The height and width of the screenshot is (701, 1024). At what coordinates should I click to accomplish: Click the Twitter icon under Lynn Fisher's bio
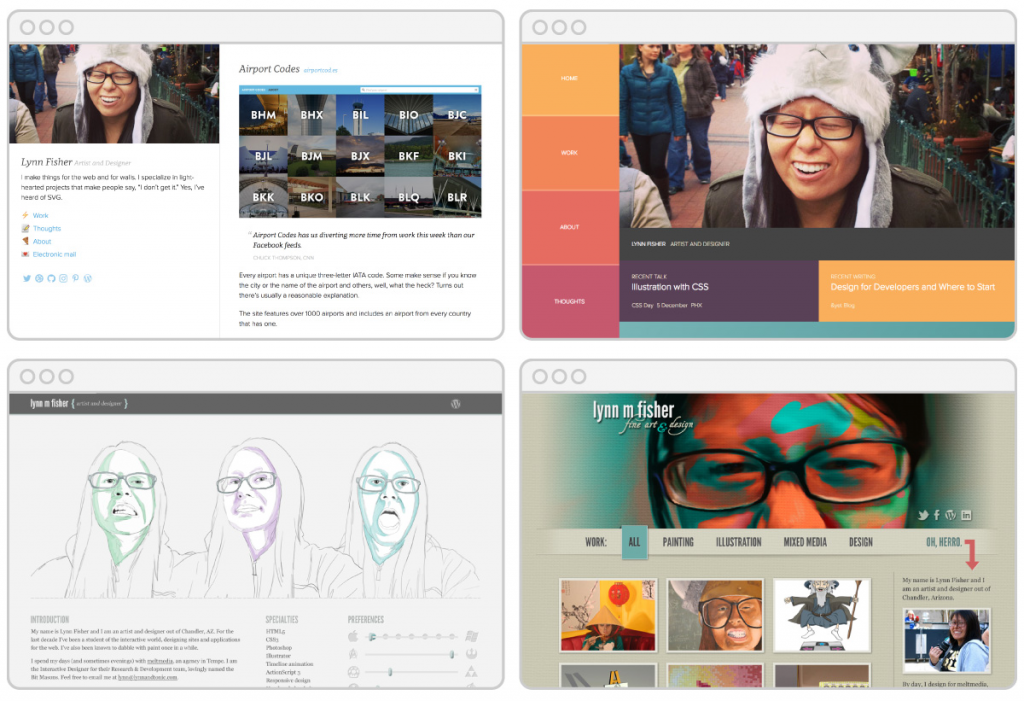pyautogui.click(x=26, y=278)
